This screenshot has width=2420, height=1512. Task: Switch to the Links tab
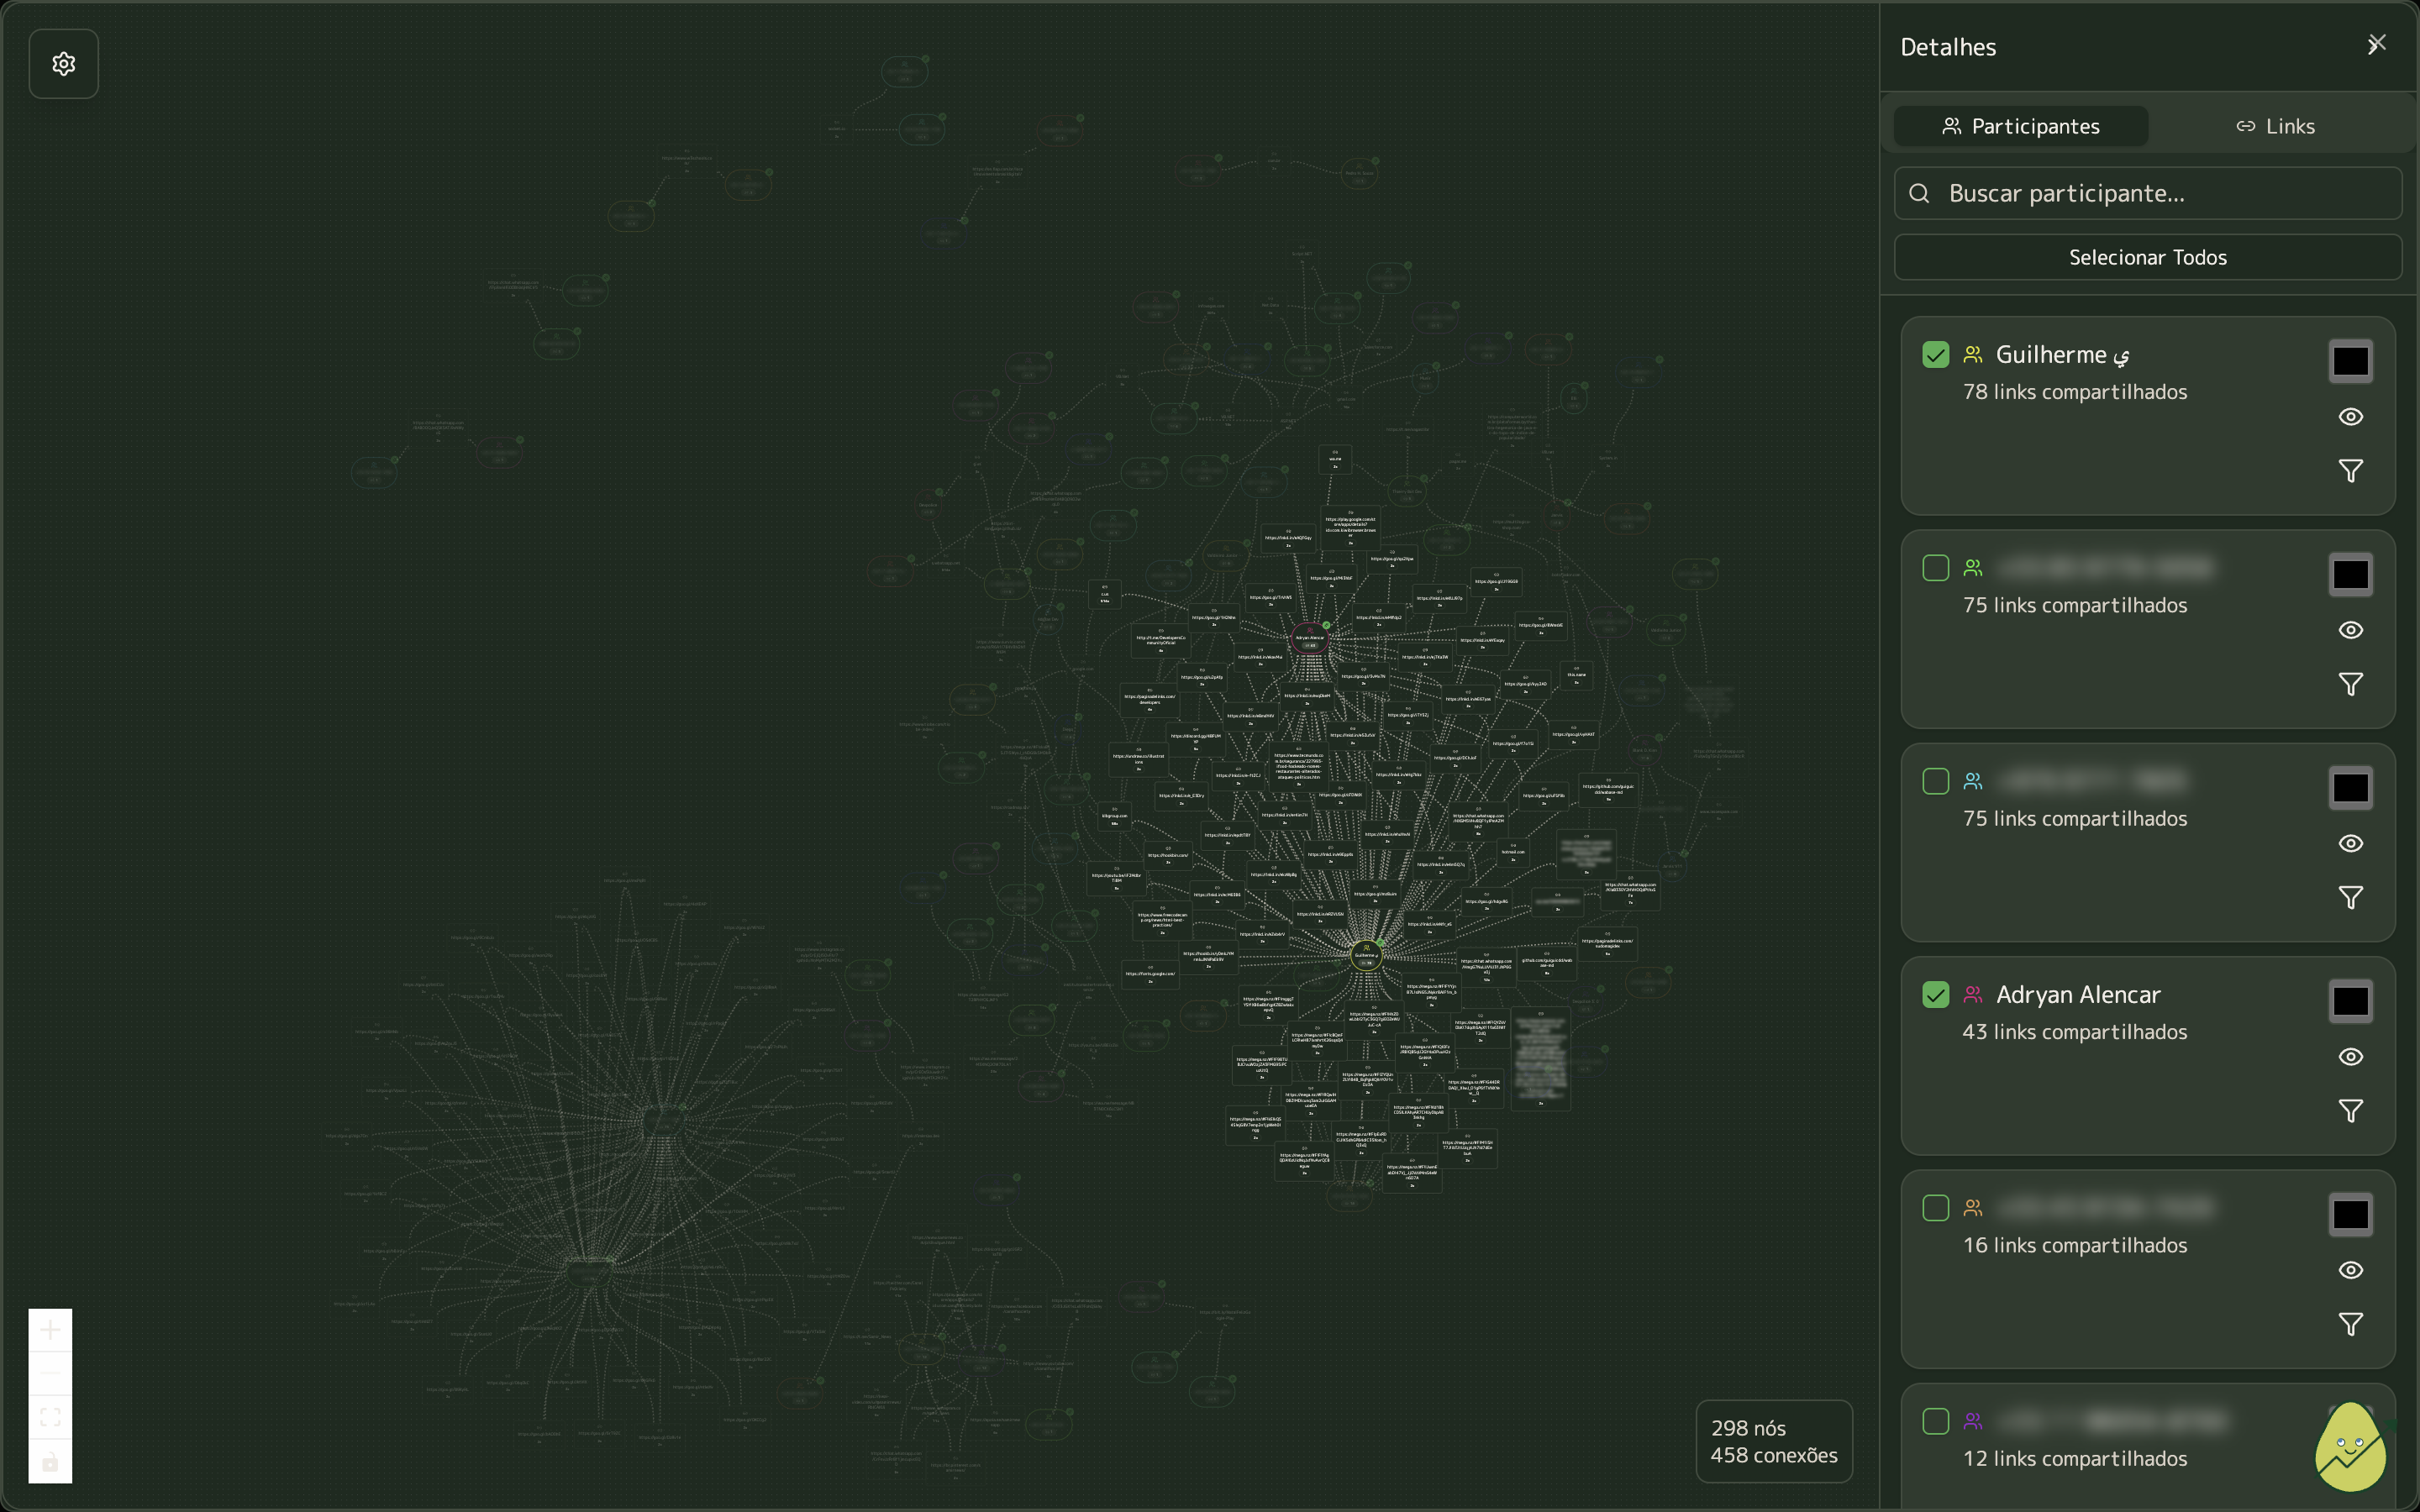(x=2275, y=126)
